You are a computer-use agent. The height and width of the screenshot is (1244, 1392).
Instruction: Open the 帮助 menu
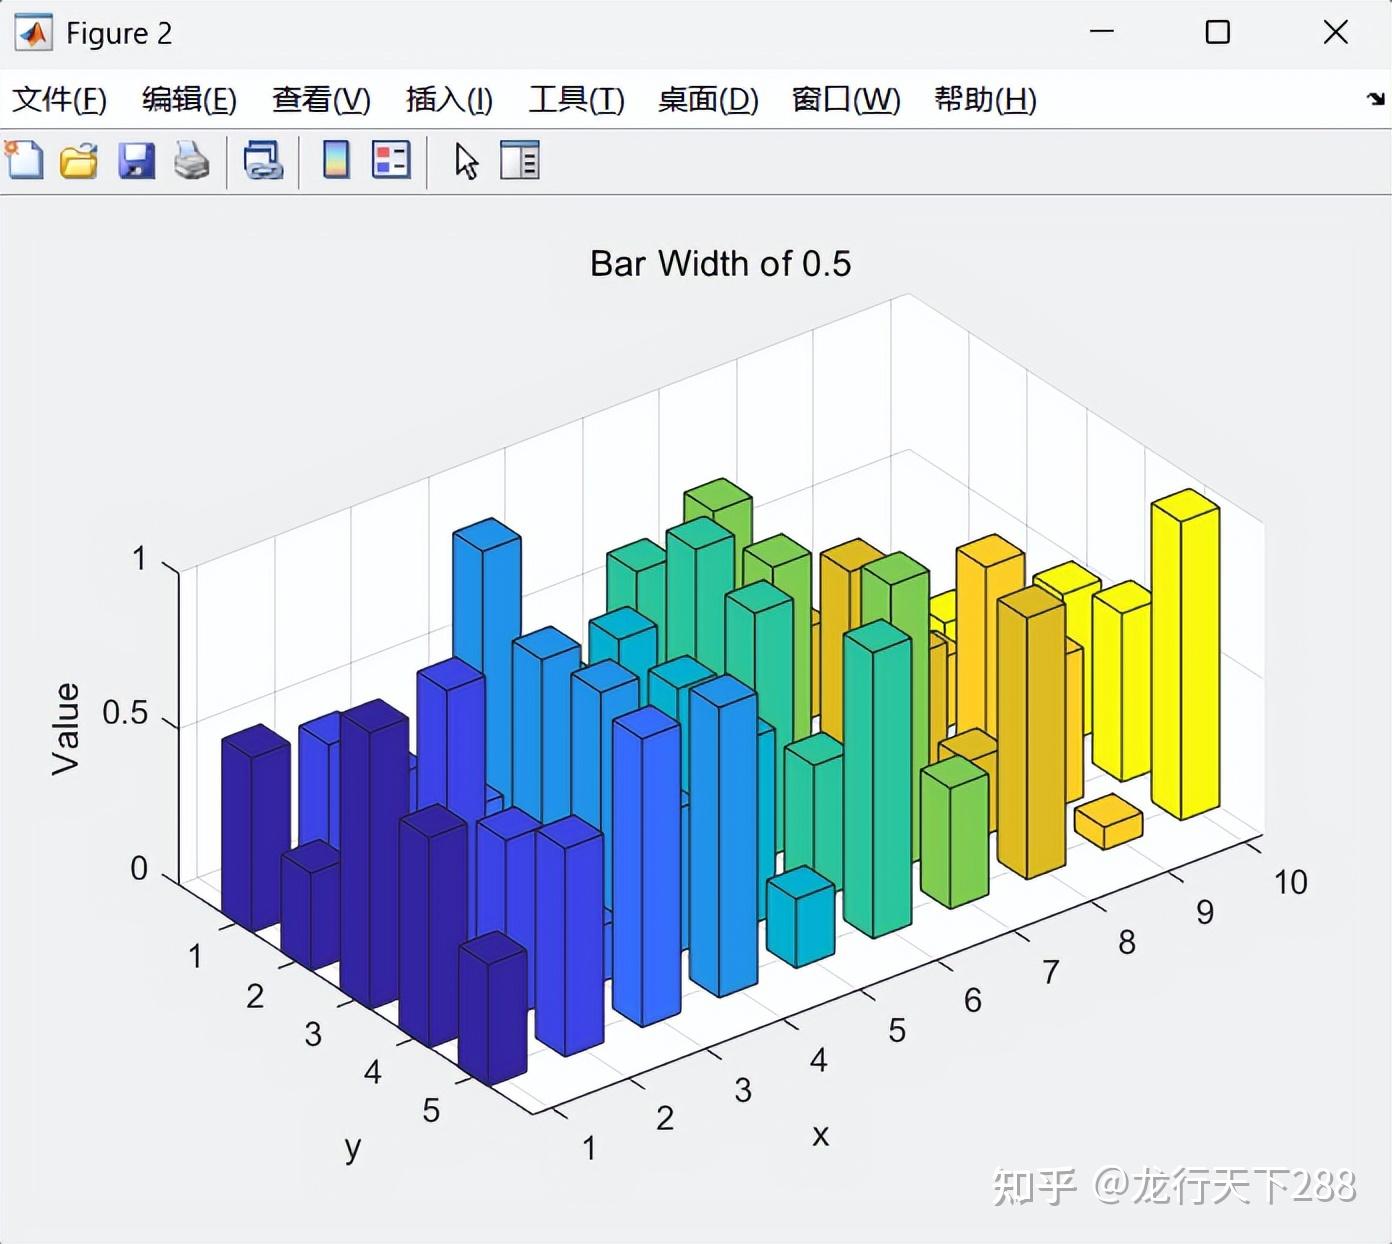click(x=984, y=100)
